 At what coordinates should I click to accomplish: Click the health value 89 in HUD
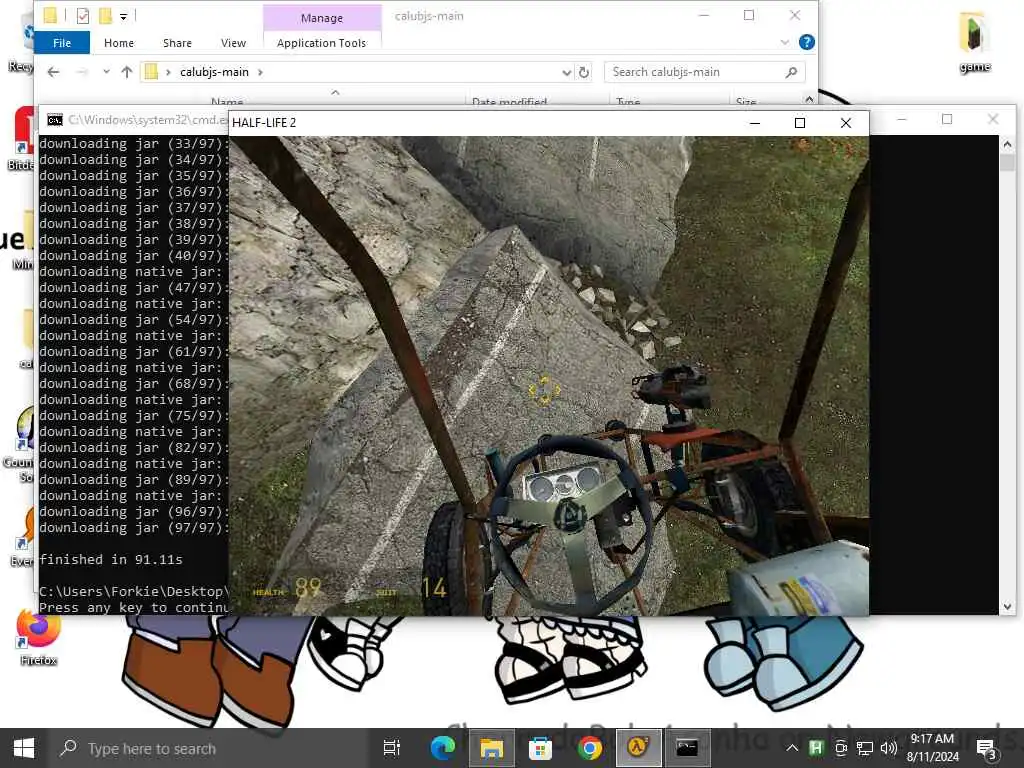click(x=308, y=588)
